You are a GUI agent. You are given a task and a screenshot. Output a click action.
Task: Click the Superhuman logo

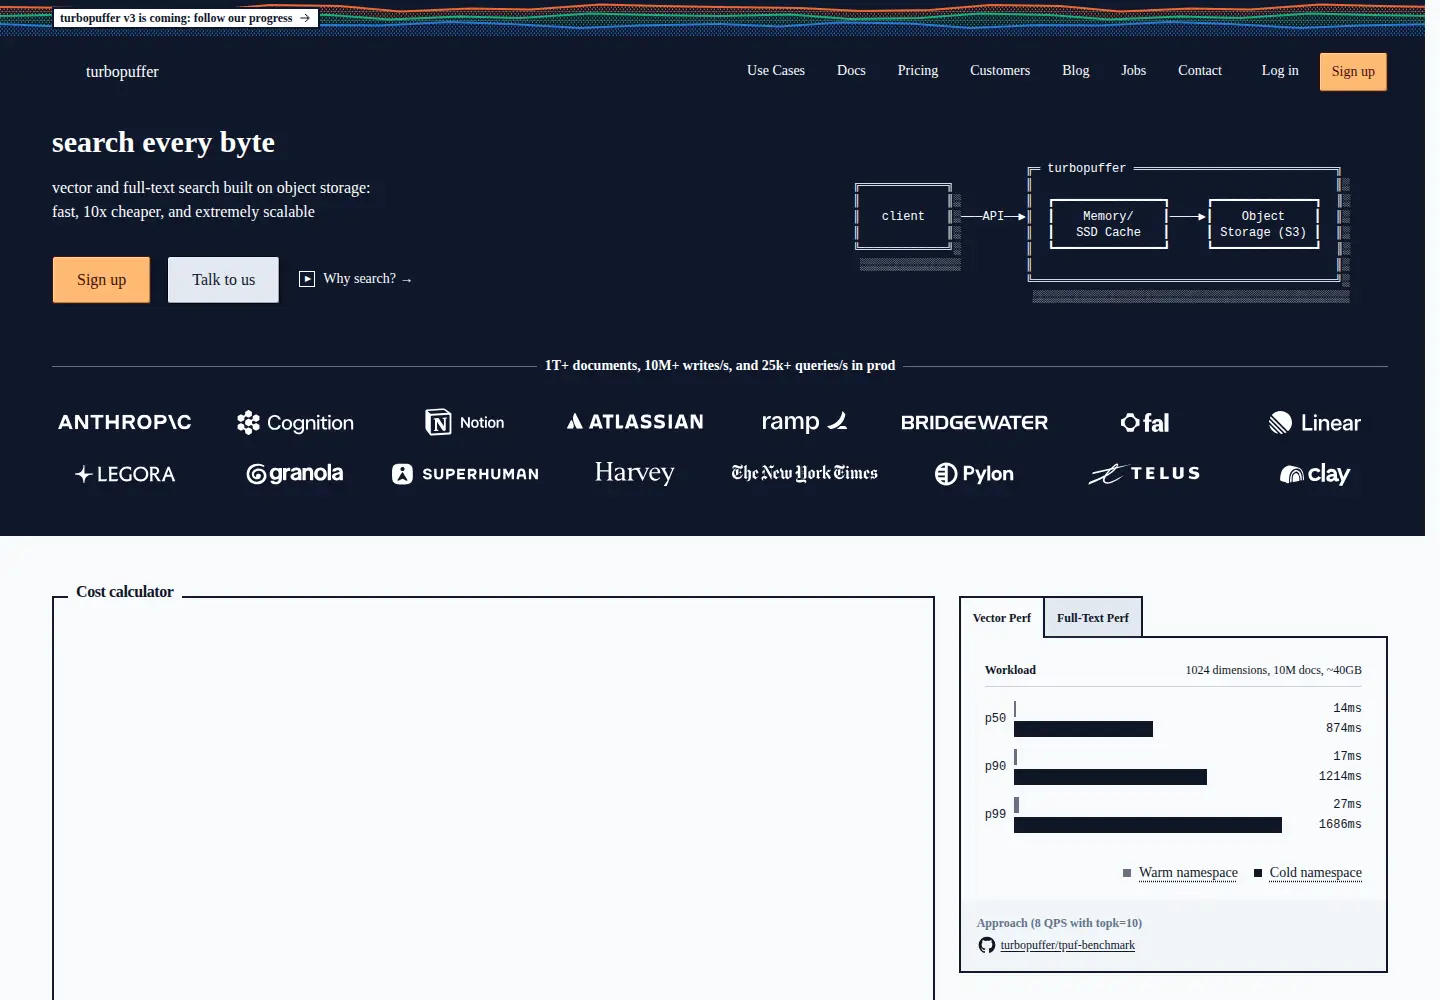[x=465, y=474]
